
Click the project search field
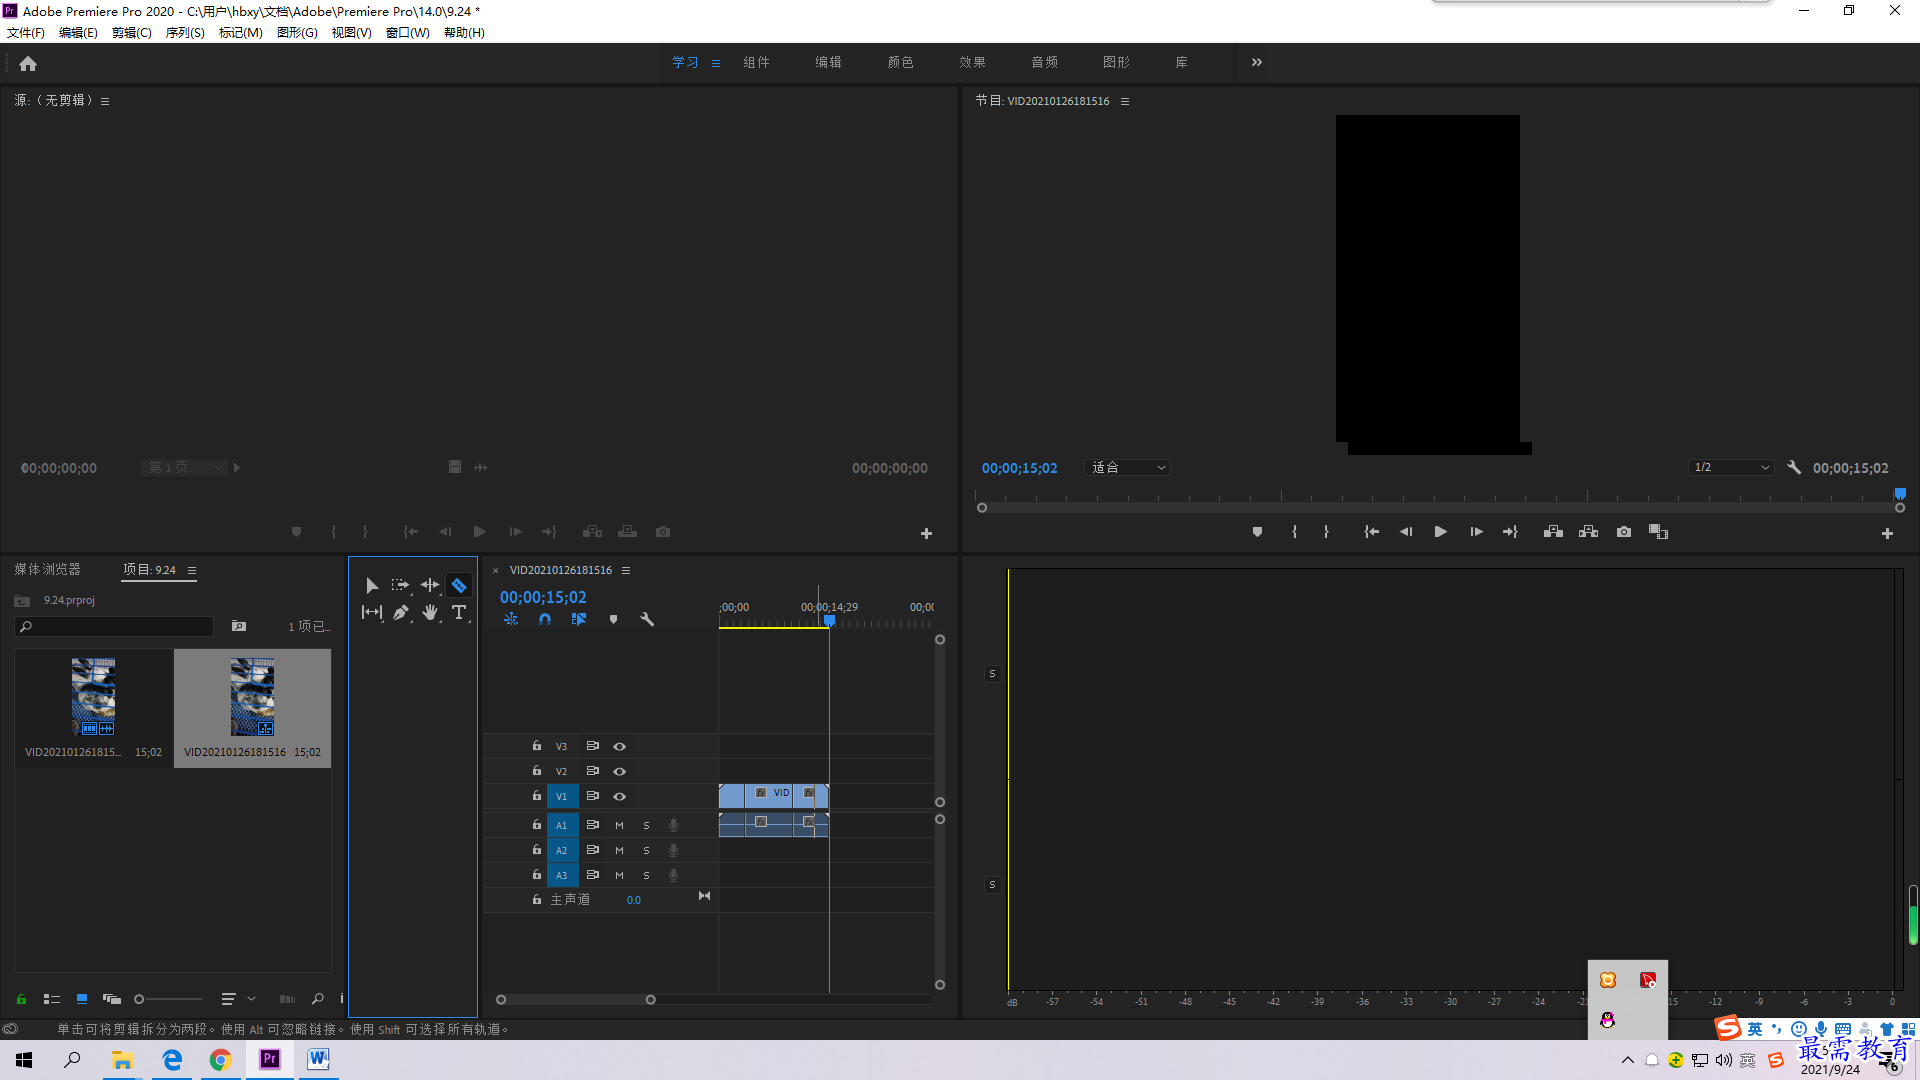coord(114,626)
